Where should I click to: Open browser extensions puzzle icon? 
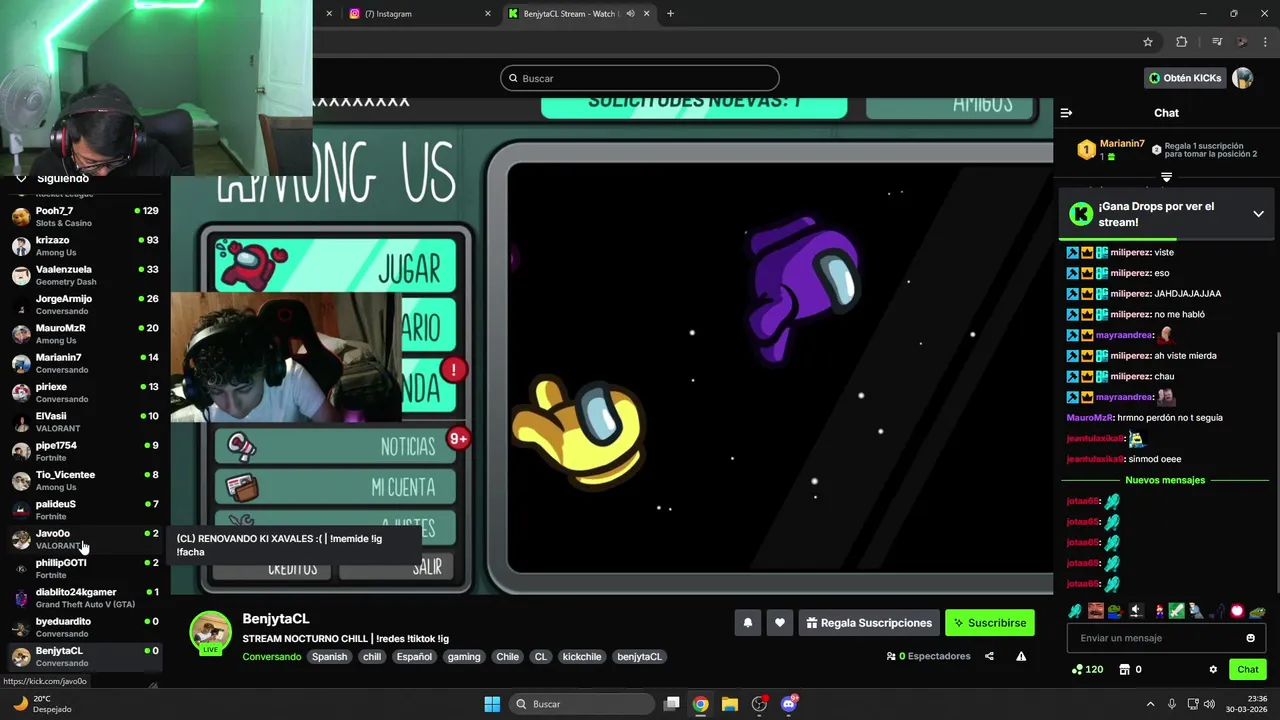pos(1182,42)
